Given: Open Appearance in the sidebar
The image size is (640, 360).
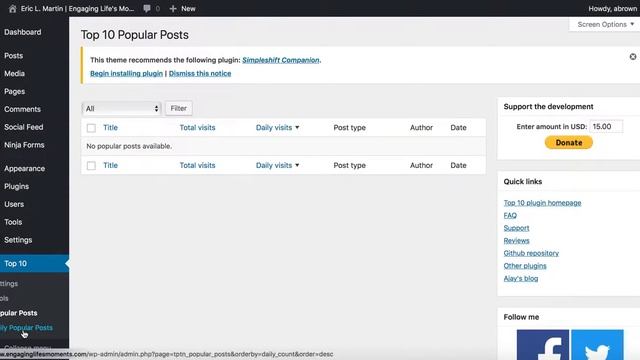Looking at the screenshot, I should coord(24,169).
